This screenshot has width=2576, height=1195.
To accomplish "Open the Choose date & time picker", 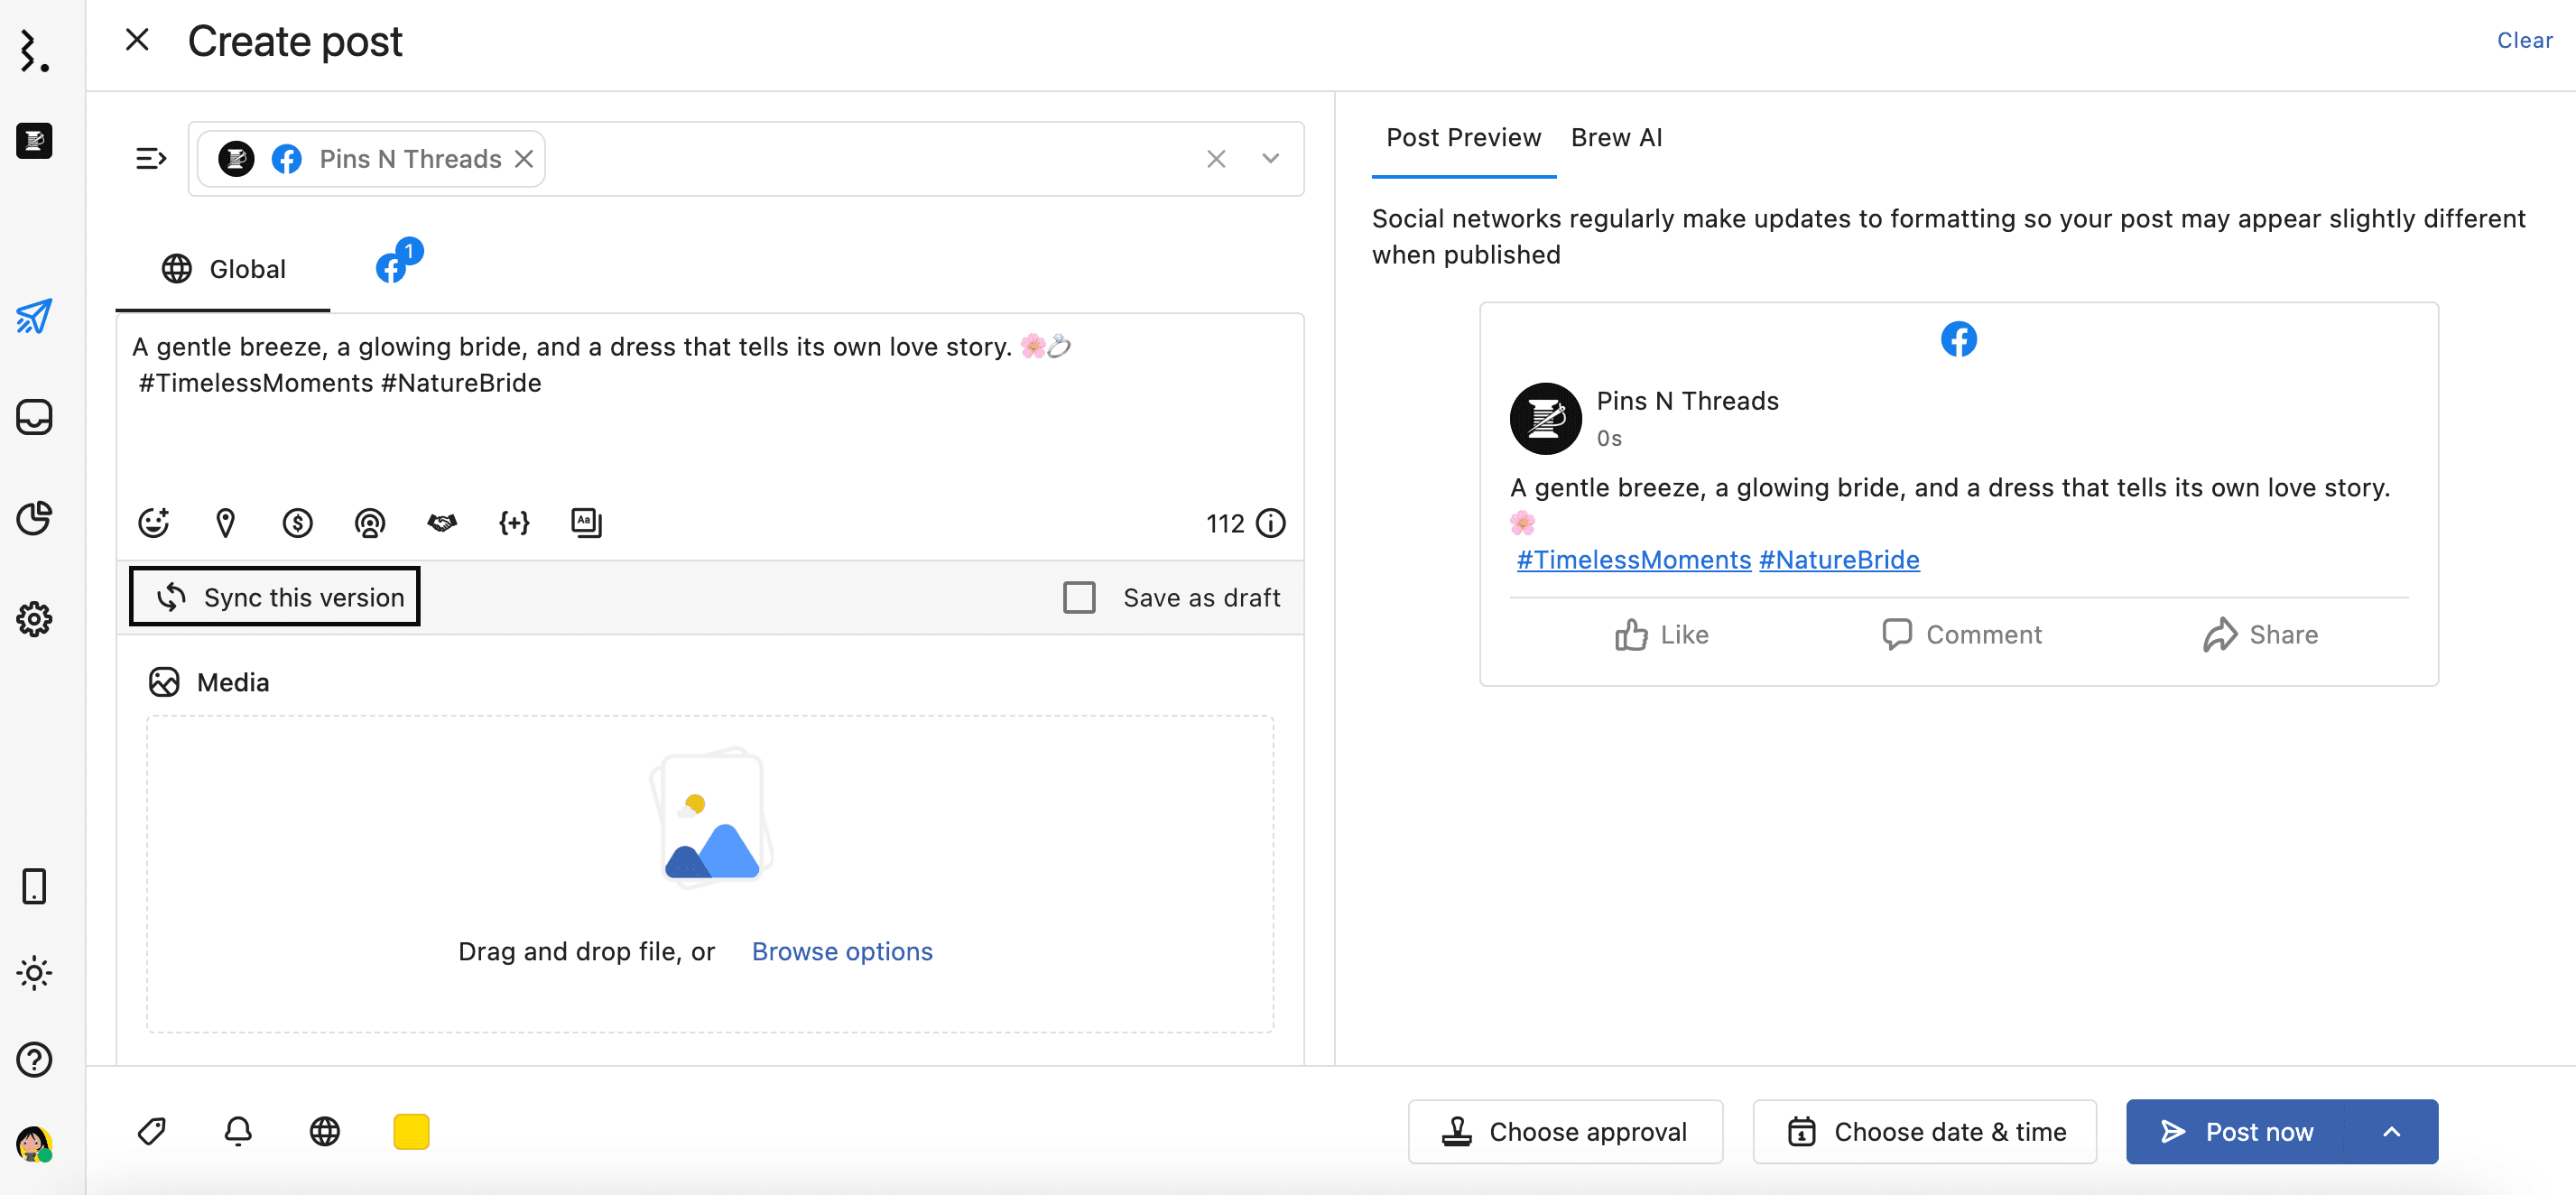I will [x=1924, y=1131].
